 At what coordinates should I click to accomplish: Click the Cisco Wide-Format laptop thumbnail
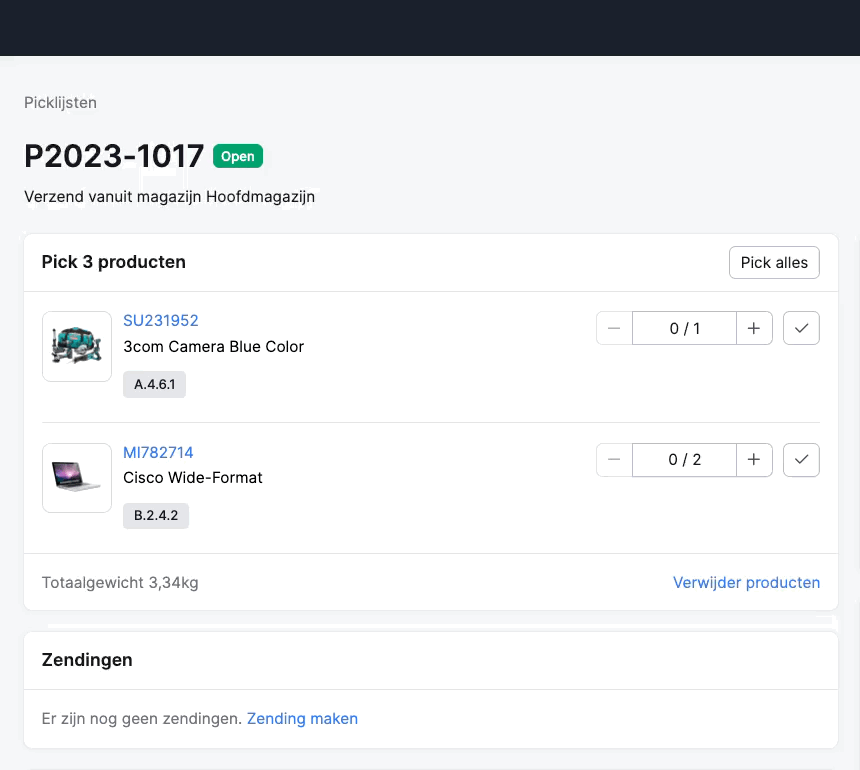[77, 478]
